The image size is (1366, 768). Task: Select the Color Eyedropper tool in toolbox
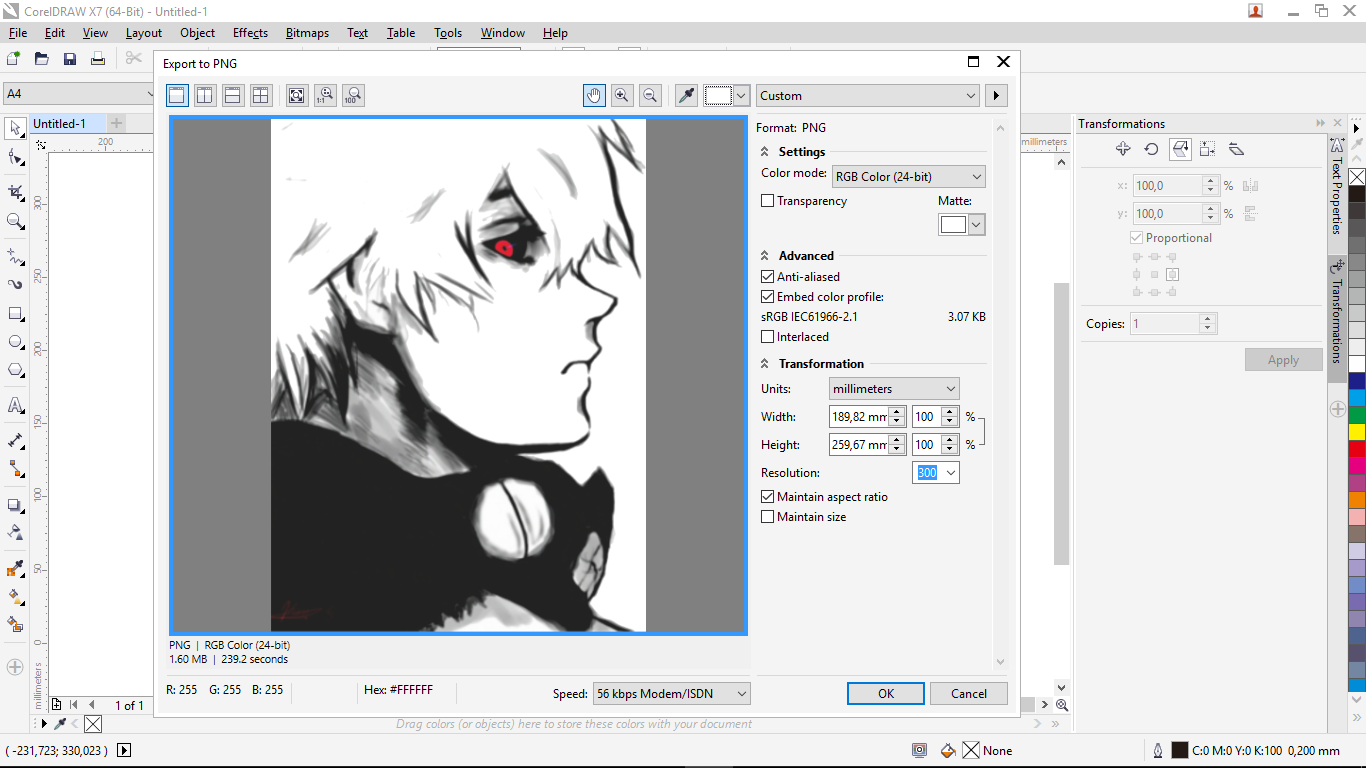coord(15,569)
